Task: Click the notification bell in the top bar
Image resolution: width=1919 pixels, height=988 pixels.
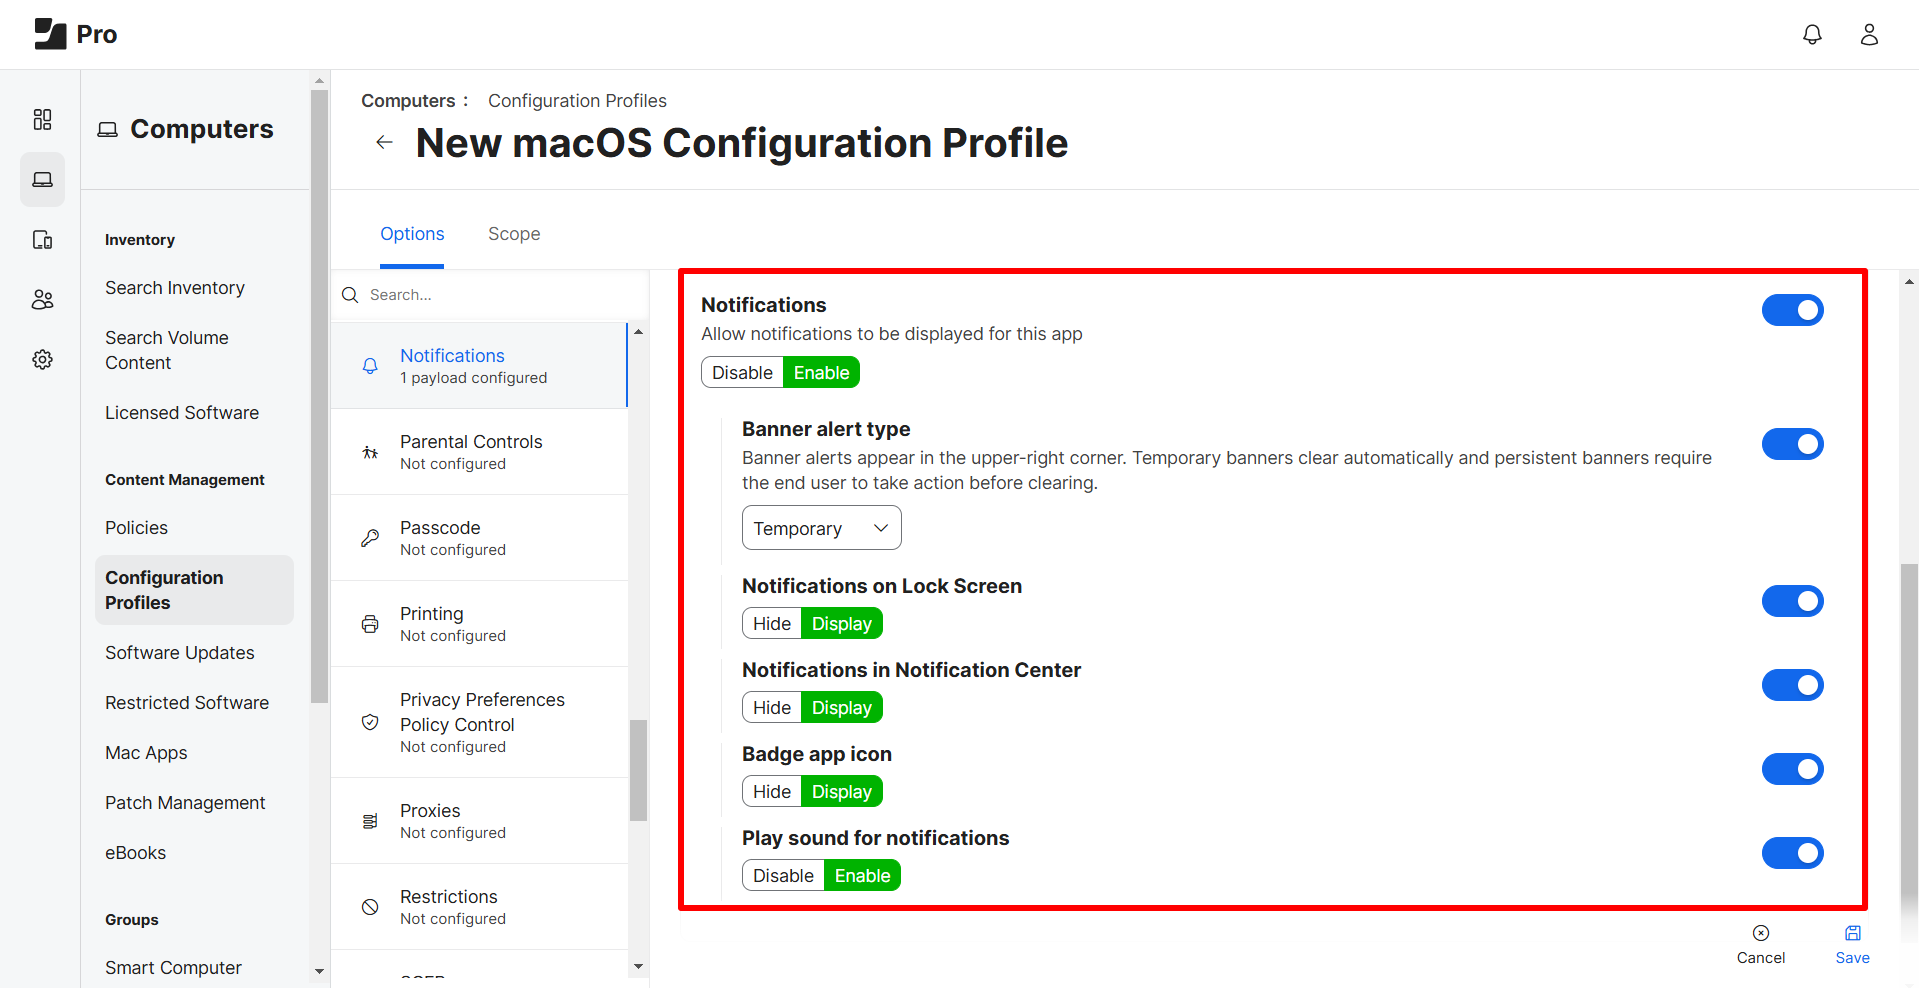Action: [x=1812, y=33]
